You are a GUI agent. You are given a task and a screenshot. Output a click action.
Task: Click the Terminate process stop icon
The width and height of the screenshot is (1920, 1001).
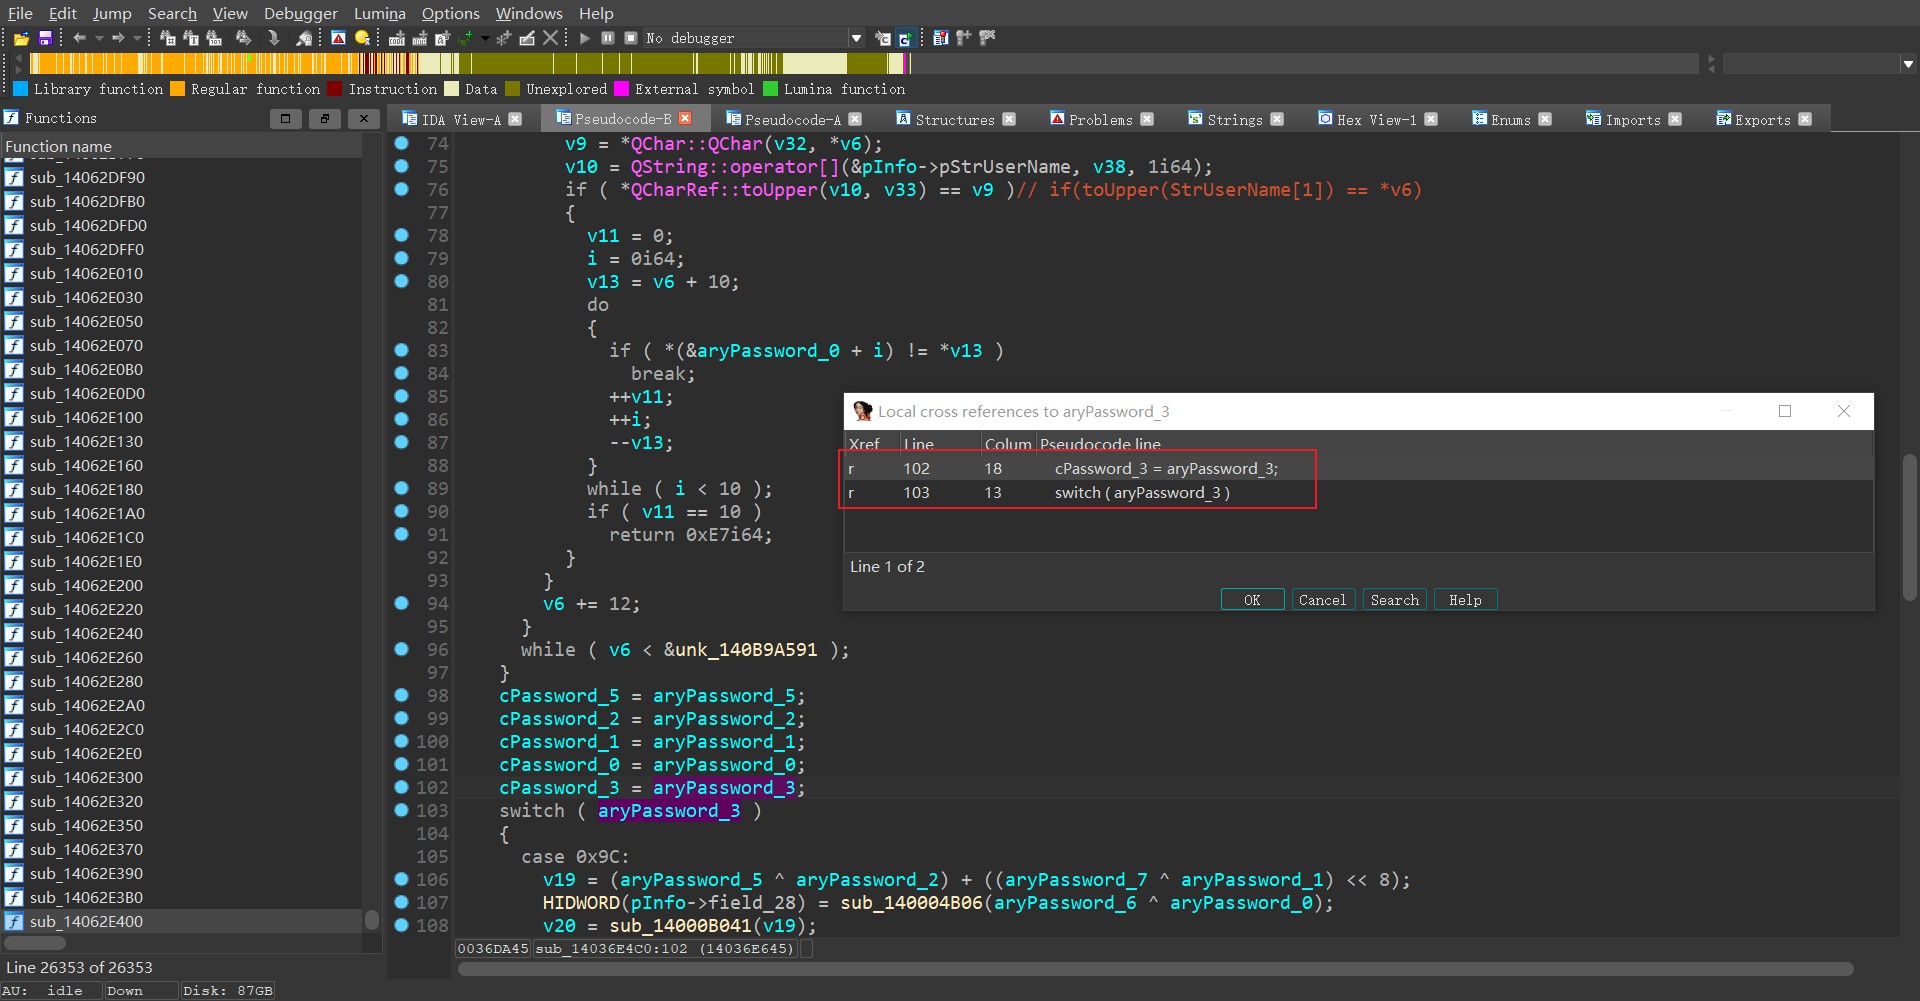pyautogui.click(x=631, y=38)
